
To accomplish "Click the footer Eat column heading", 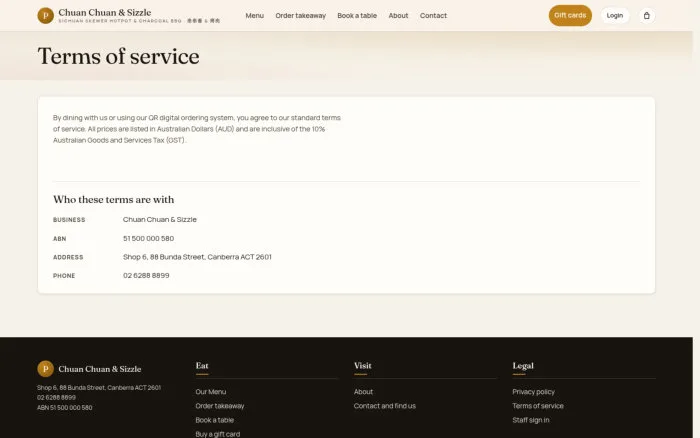I will [202, 366].
